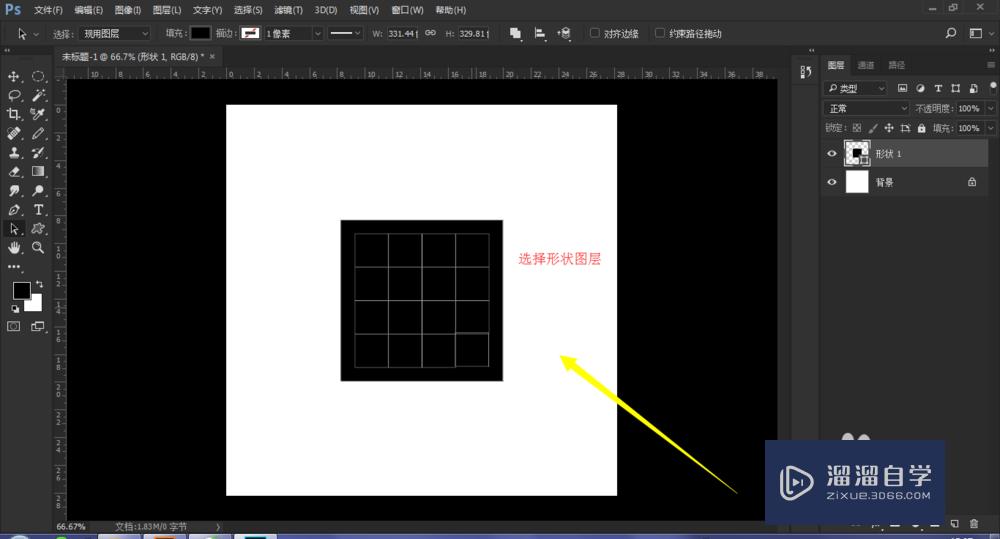Viewport: 1000px width, 539px height.
Task: Select the Move tool
Action: click(13, 77)
